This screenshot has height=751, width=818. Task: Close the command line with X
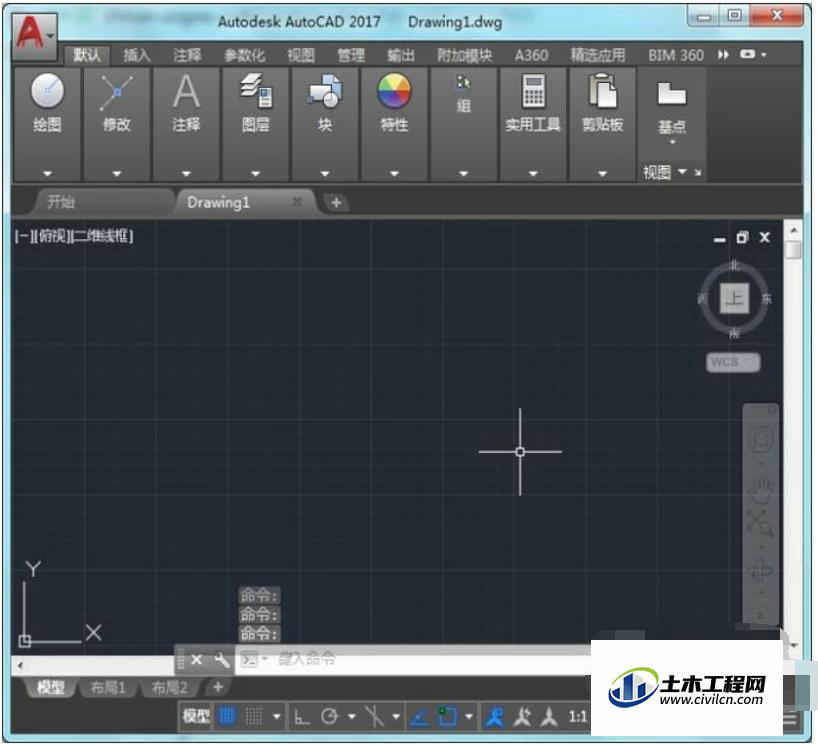point(197,660)
